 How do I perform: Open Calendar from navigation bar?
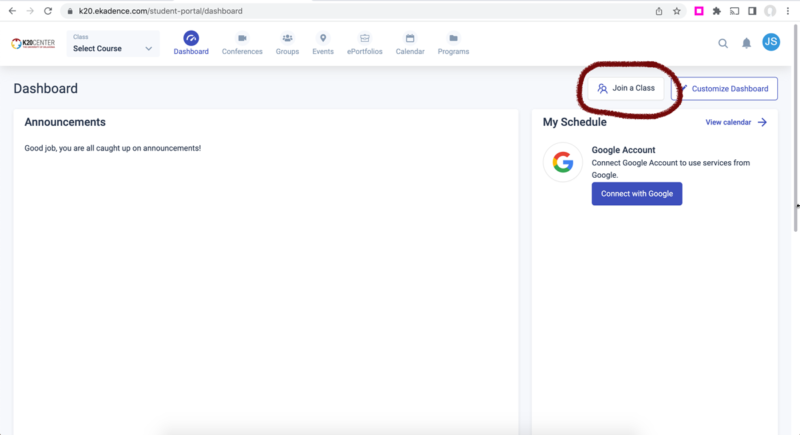coord(410,39)
